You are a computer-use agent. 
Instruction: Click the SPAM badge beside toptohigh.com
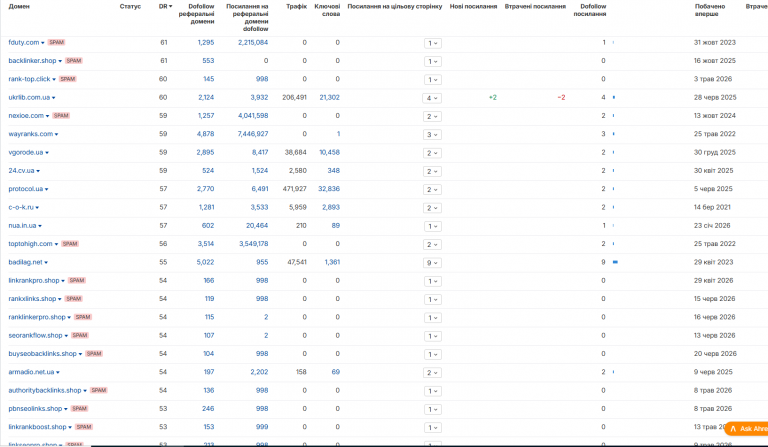click(x=70, y=244)
